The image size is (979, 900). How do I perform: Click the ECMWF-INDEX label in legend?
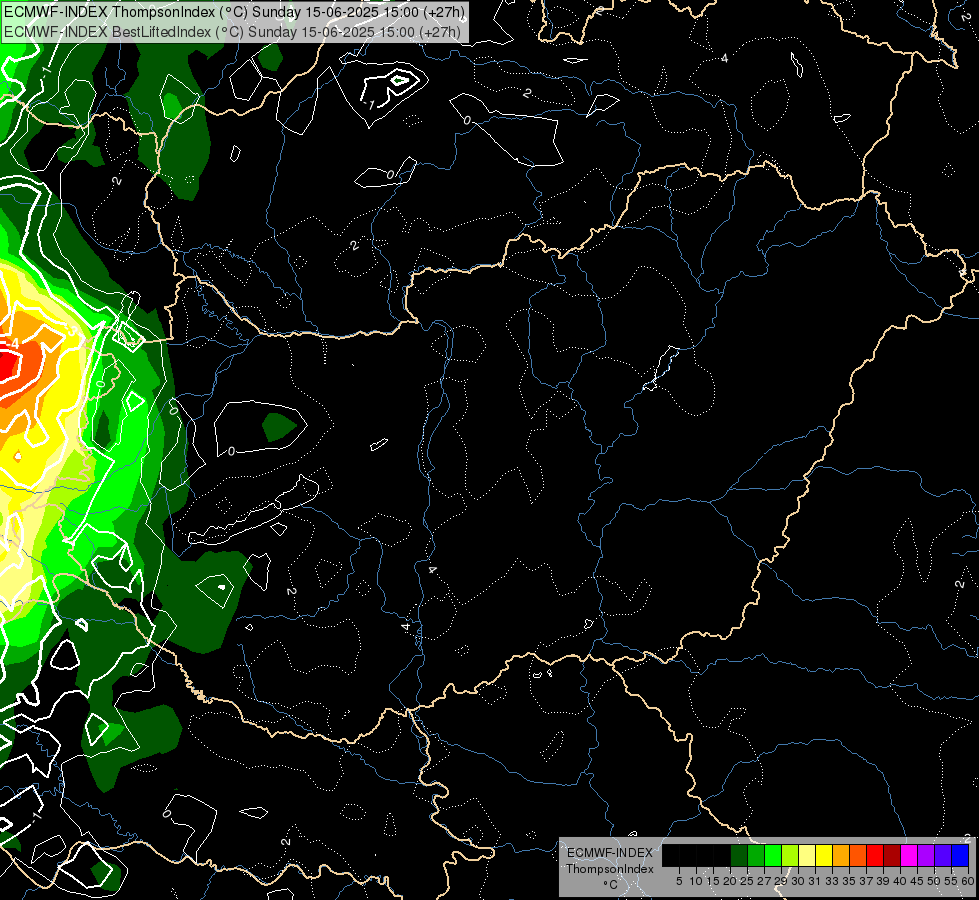pyautogui.click(x=610, y=853)
